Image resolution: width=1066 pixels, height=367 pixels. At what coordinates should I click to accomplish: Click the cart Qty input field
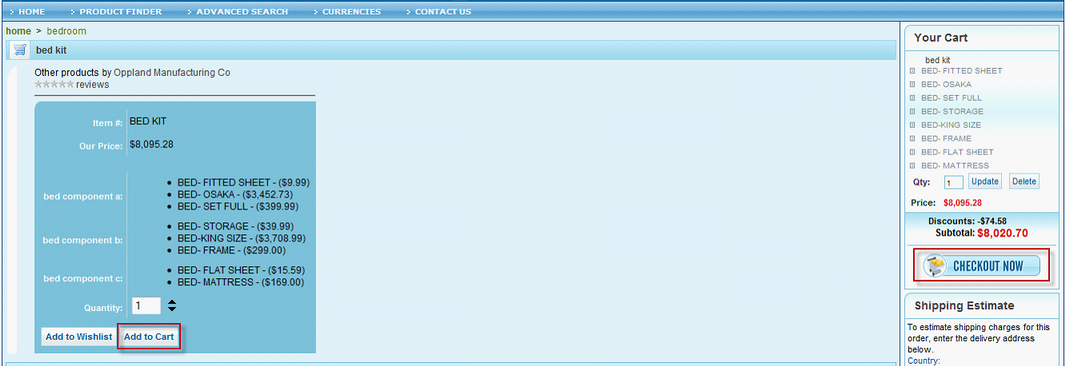pyautogui.click(x=953, y=182)
